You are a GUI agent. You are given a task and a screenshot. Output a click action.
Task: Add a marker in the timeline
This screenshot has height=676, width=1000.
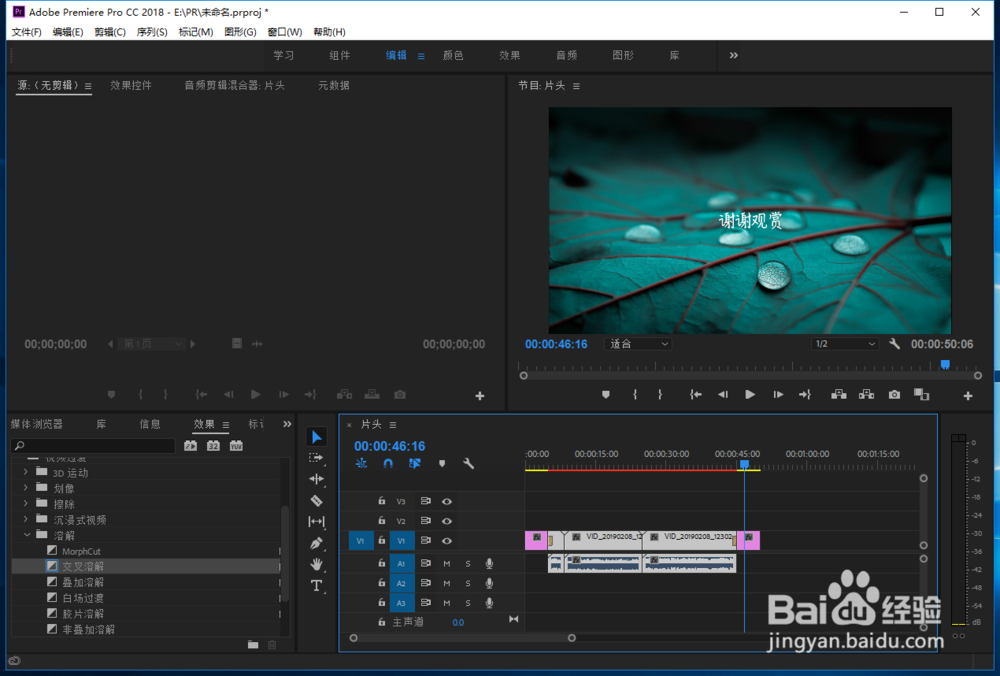(x=442, y=464)
